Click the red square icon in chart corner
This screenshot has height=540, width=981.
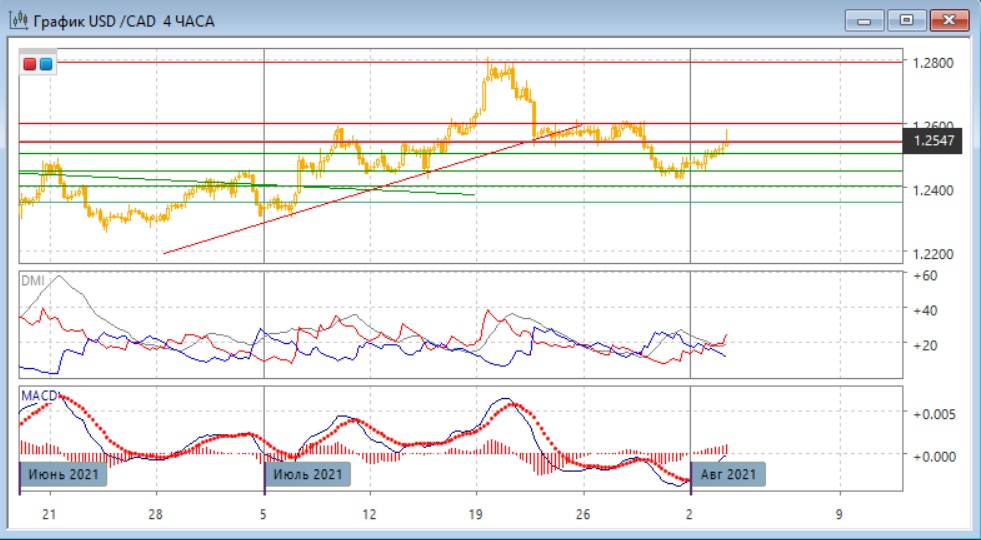tap(30, 65)
